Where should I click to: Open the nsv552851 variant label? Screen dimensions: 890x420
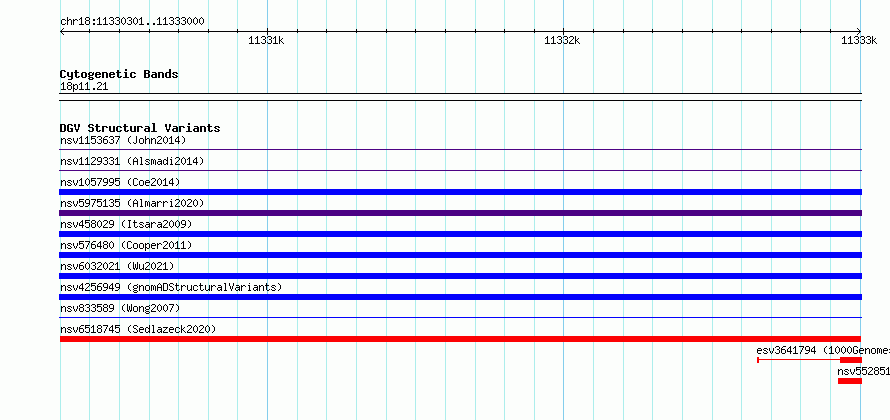click(x=864, y=371)
